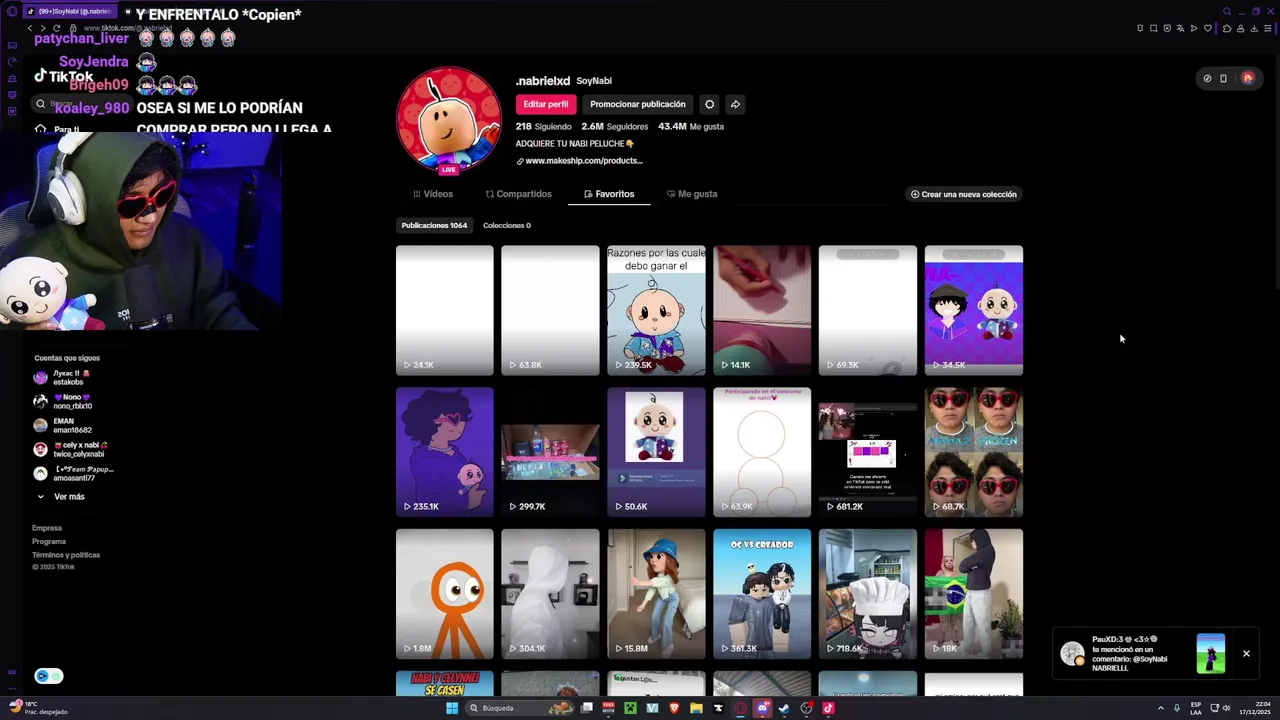Screen dimensions: 1280x720
Task: Click the Editar perfil button
Action: click(x=546, y=104)
